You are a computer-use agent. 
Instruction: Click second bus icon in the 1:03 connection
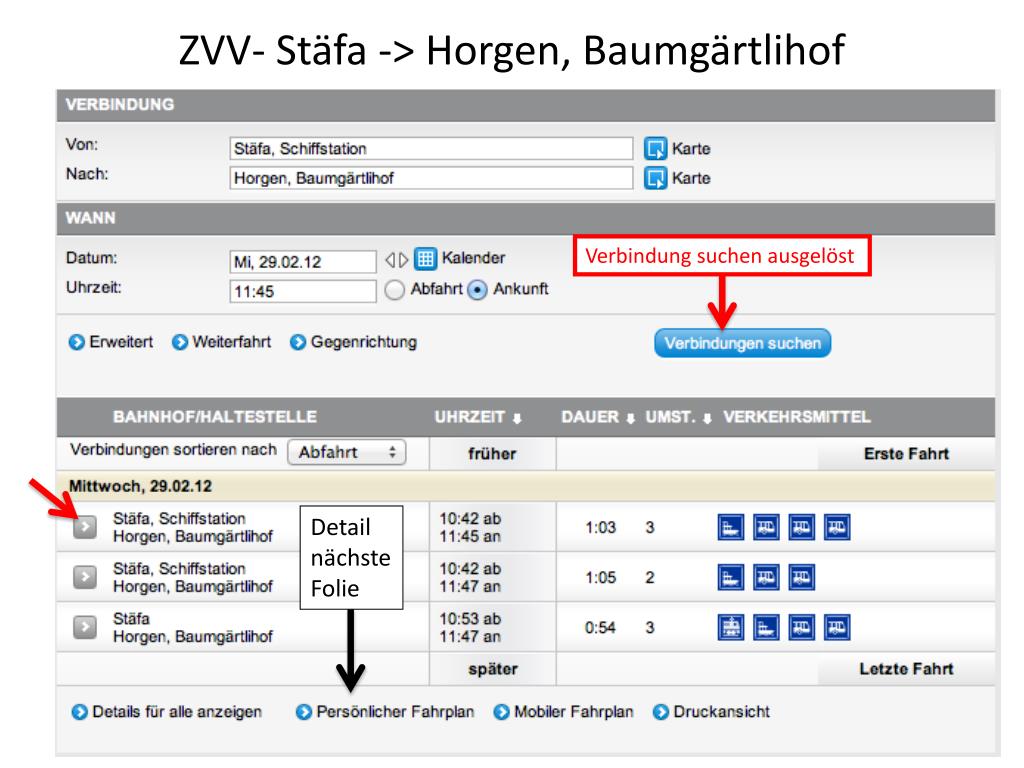801,527
